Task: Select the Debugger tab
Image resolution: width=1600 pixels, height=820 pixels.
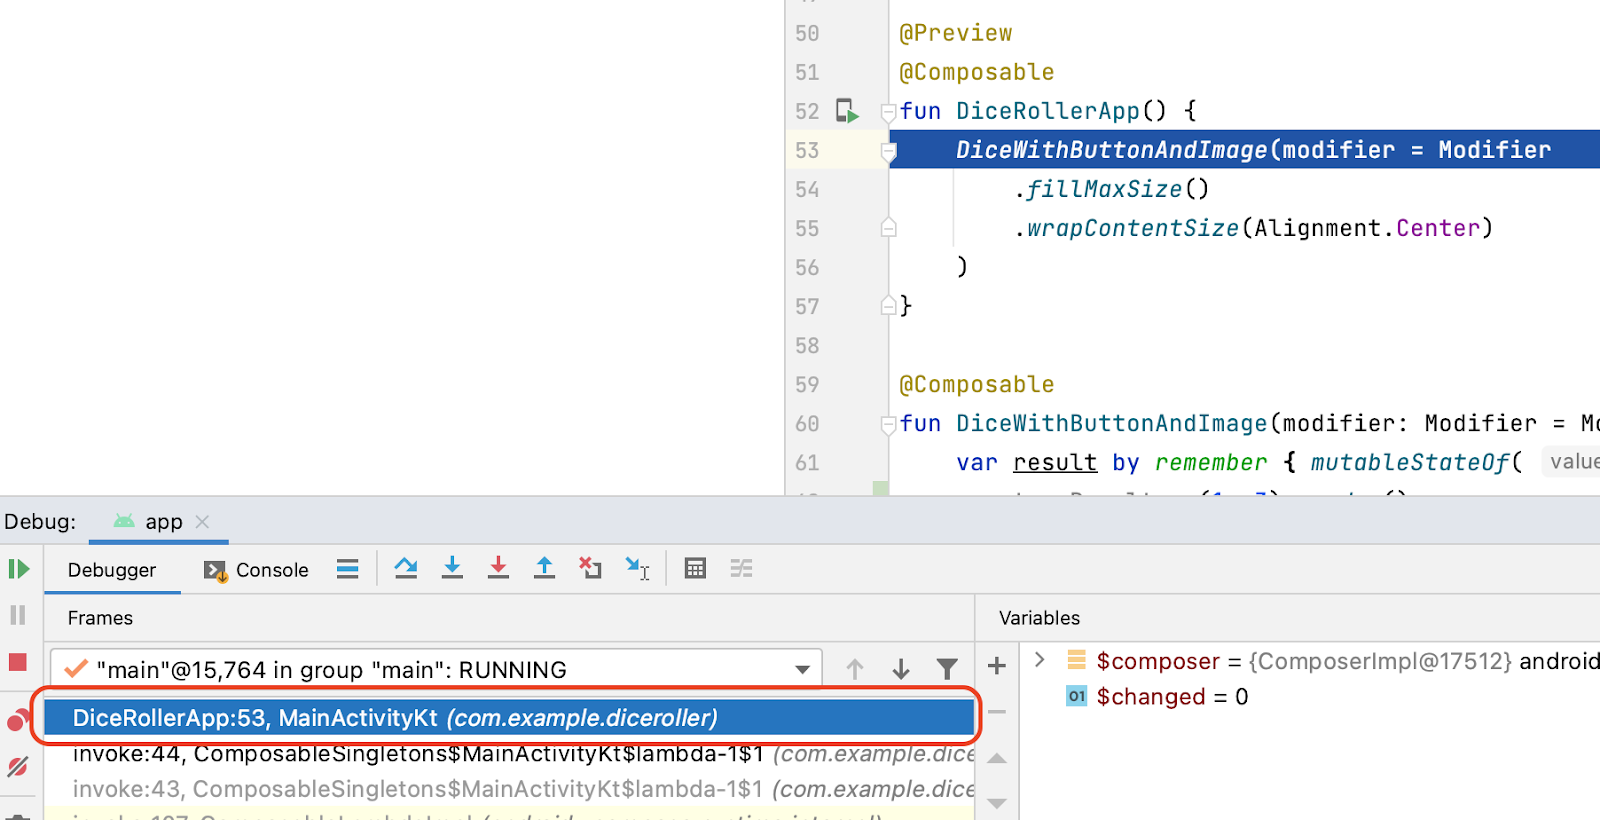Action: pyautogui.click(x=112, y=570)
